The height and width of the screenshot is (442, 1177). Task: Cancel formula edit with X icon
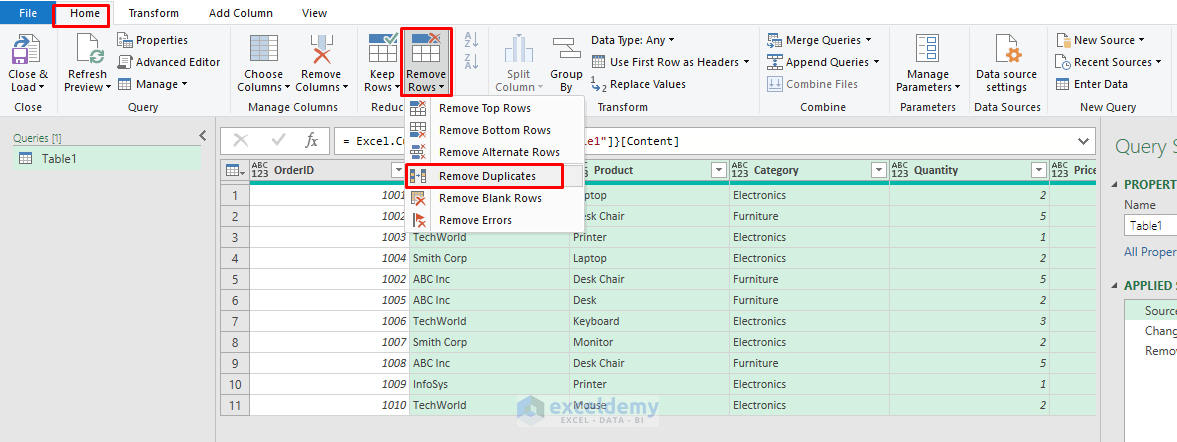241,140
